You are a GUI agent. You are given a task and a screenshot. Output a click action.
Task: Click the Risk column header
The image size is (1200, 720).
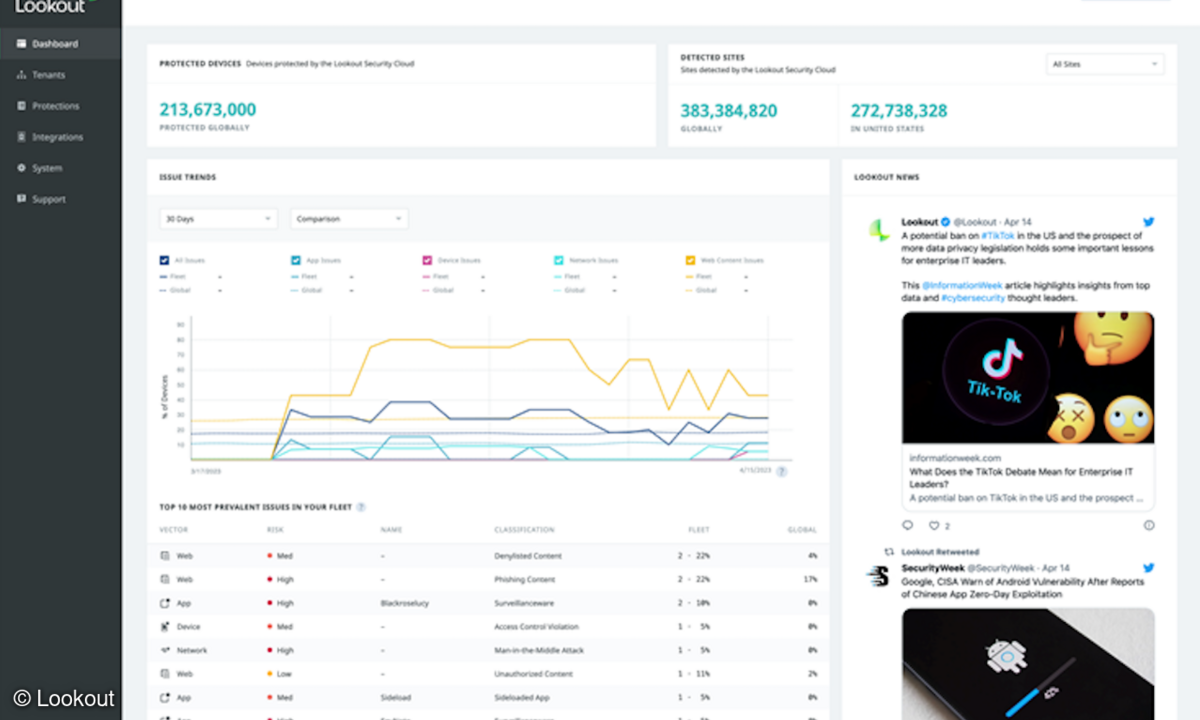(274, 530)
